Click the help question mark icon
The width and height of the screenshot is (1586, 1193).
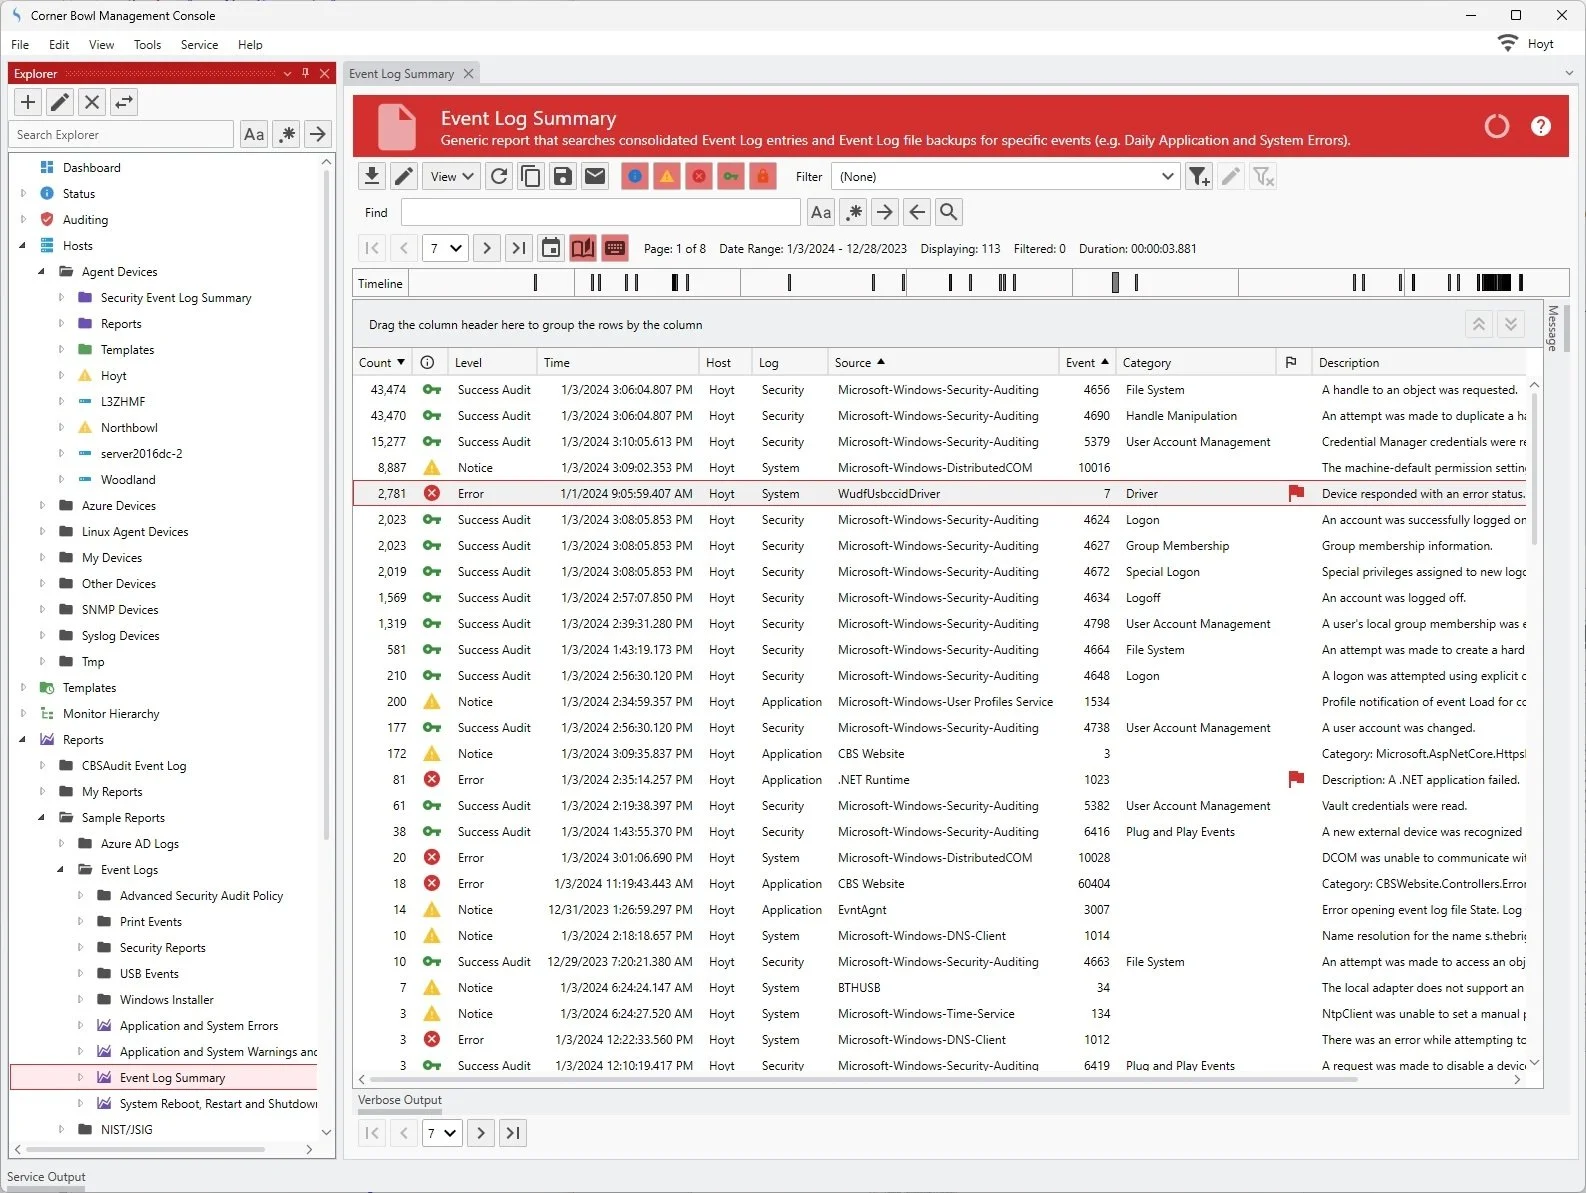pyautogui.click(x=1541, y=126)
